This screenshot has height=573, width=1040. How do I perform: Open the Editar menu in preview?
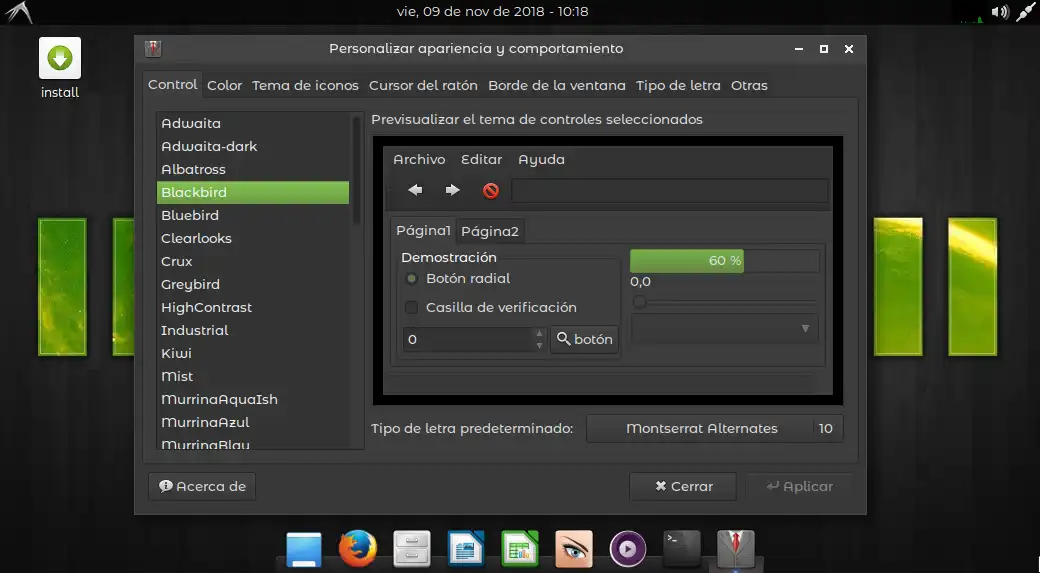(x=482, y=159)
